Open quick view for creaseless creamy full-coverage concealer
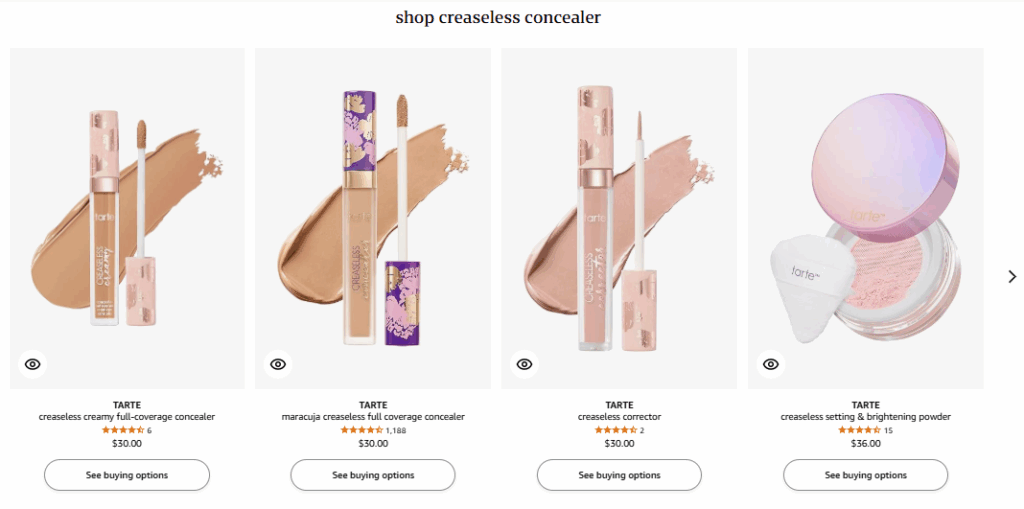The width and height of the screenshot is (1024, 509). click(x=33, y=364)
